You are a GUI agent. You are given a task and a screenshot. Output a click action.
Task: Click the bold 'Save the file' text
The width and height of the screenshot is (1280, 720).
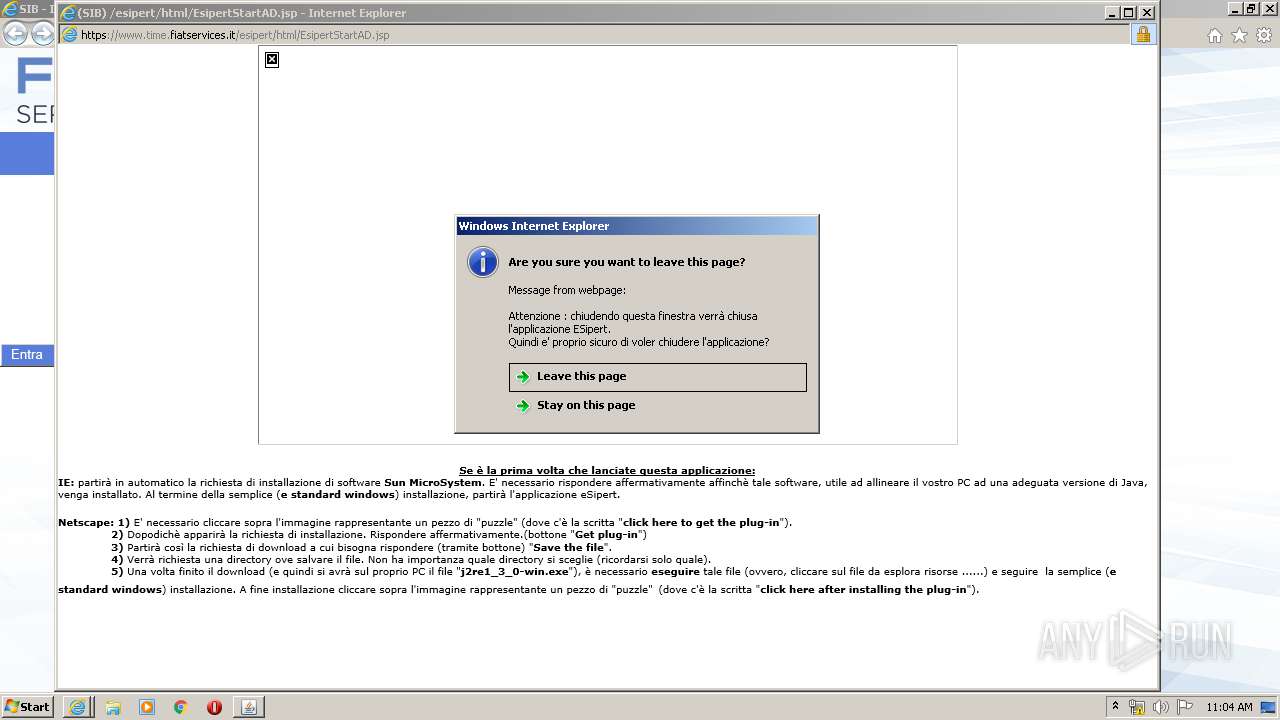pyautogui.click(x=569, y=547)
